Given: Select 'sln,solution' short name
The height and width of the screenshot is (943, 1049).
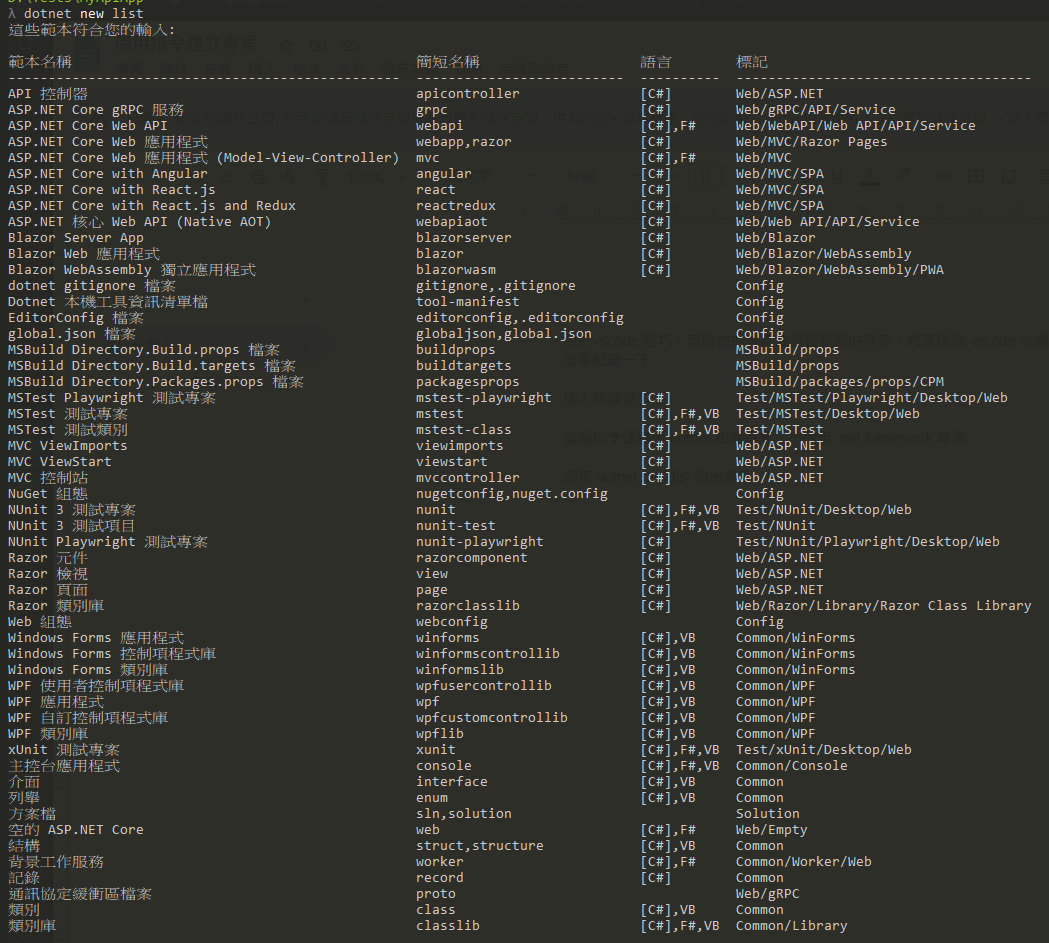Looking at the screenshot, I should tap(464, 814).
